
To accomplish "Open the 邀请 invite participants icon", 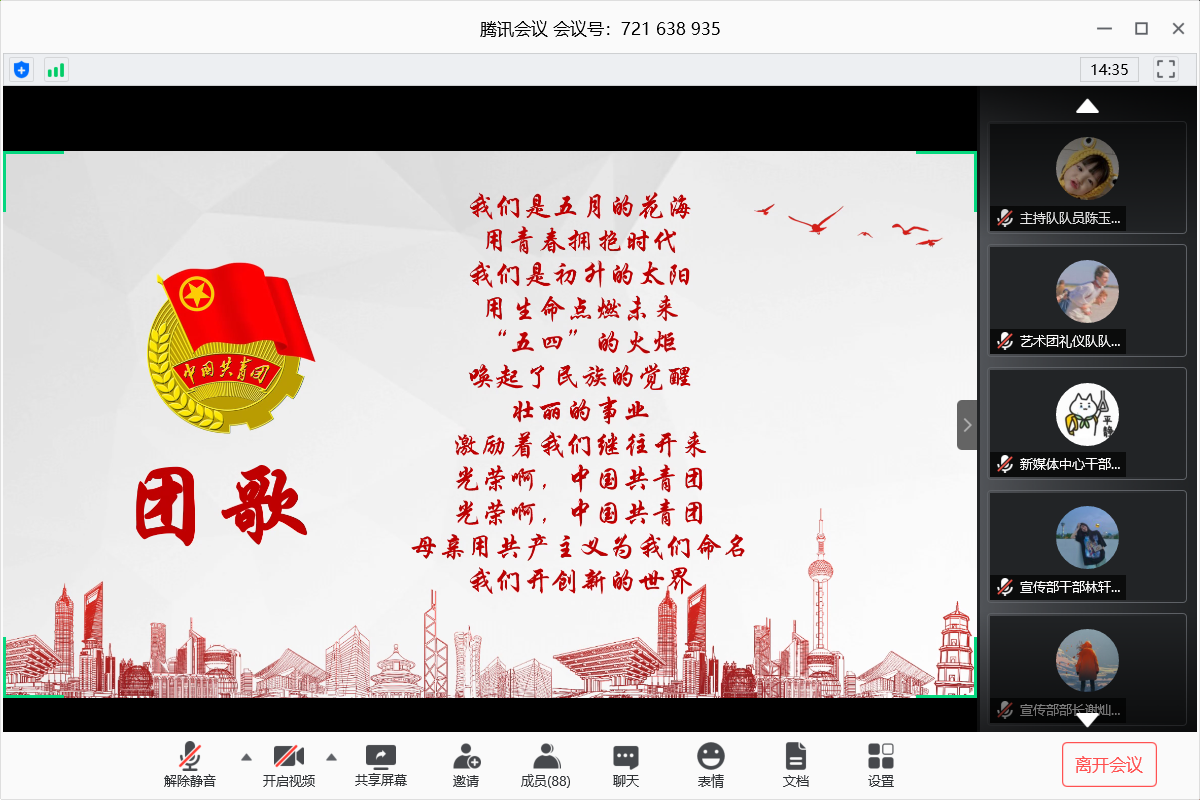I will pos(466,765).
